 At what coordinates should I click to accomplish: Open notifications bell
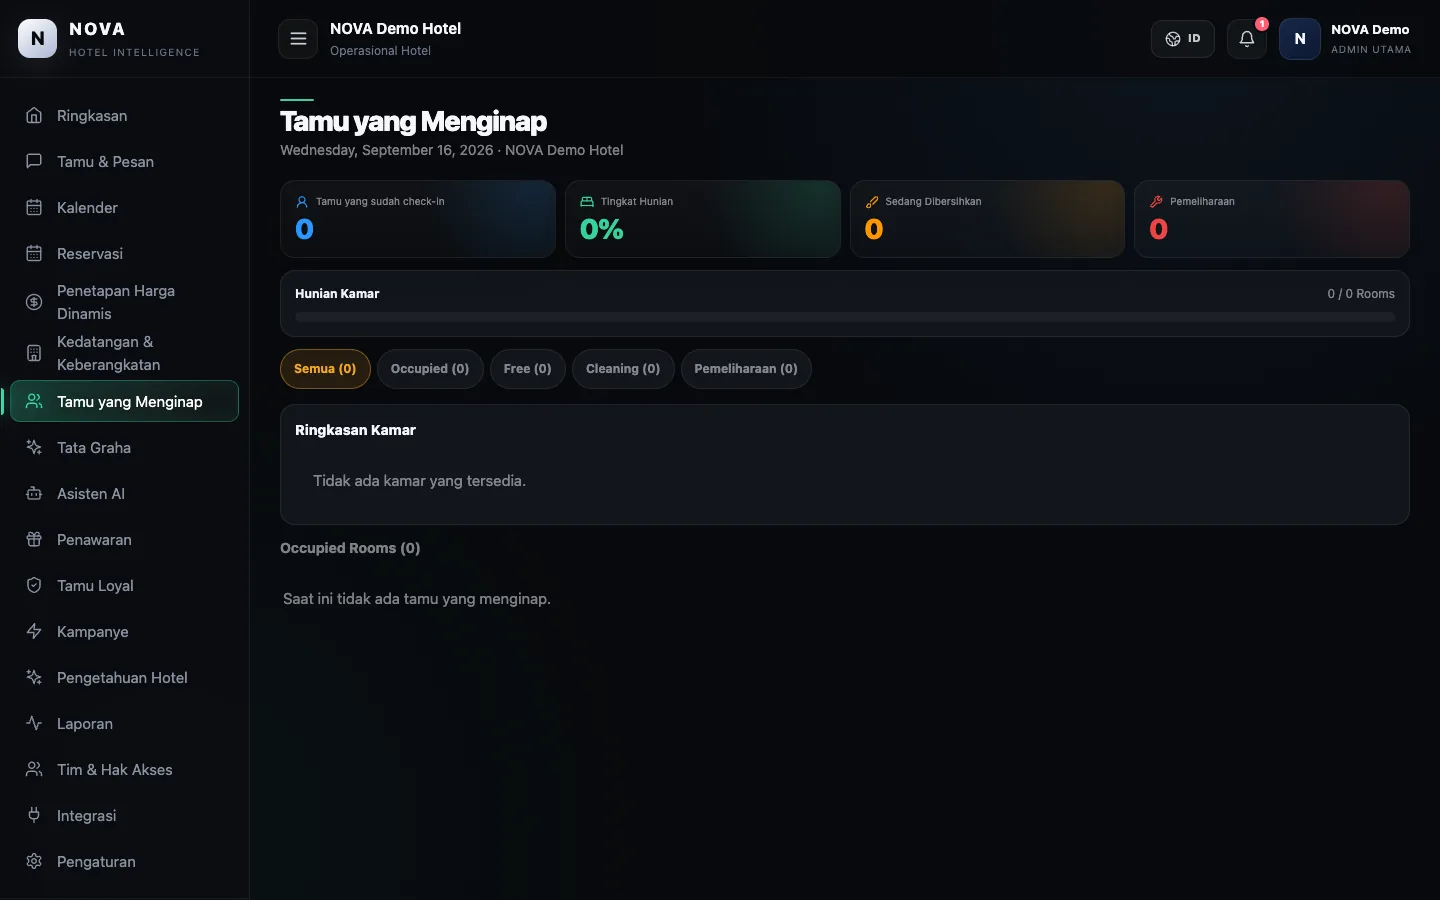(x=1247, y=39)
